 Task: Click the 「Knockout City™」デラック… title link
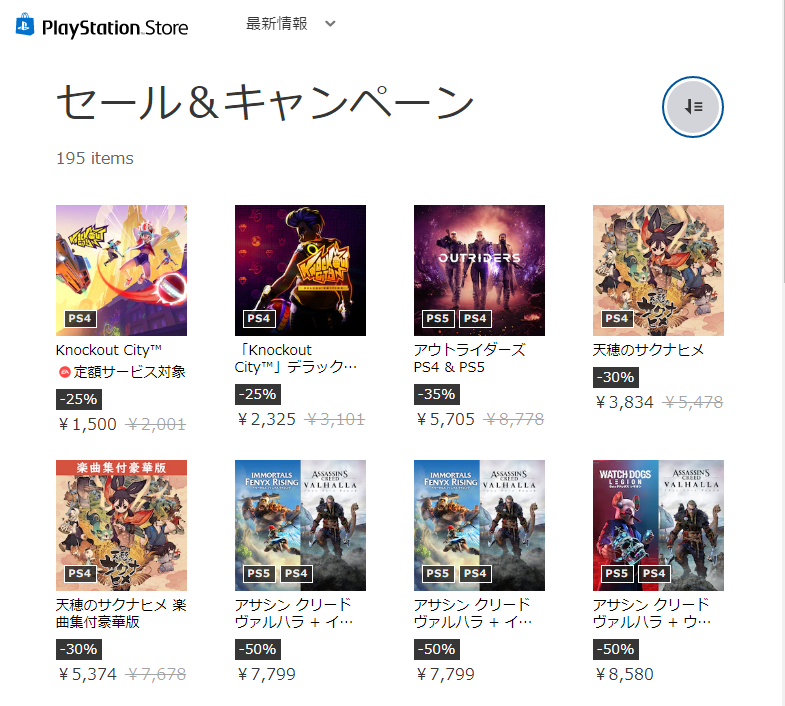coord(296,358)
